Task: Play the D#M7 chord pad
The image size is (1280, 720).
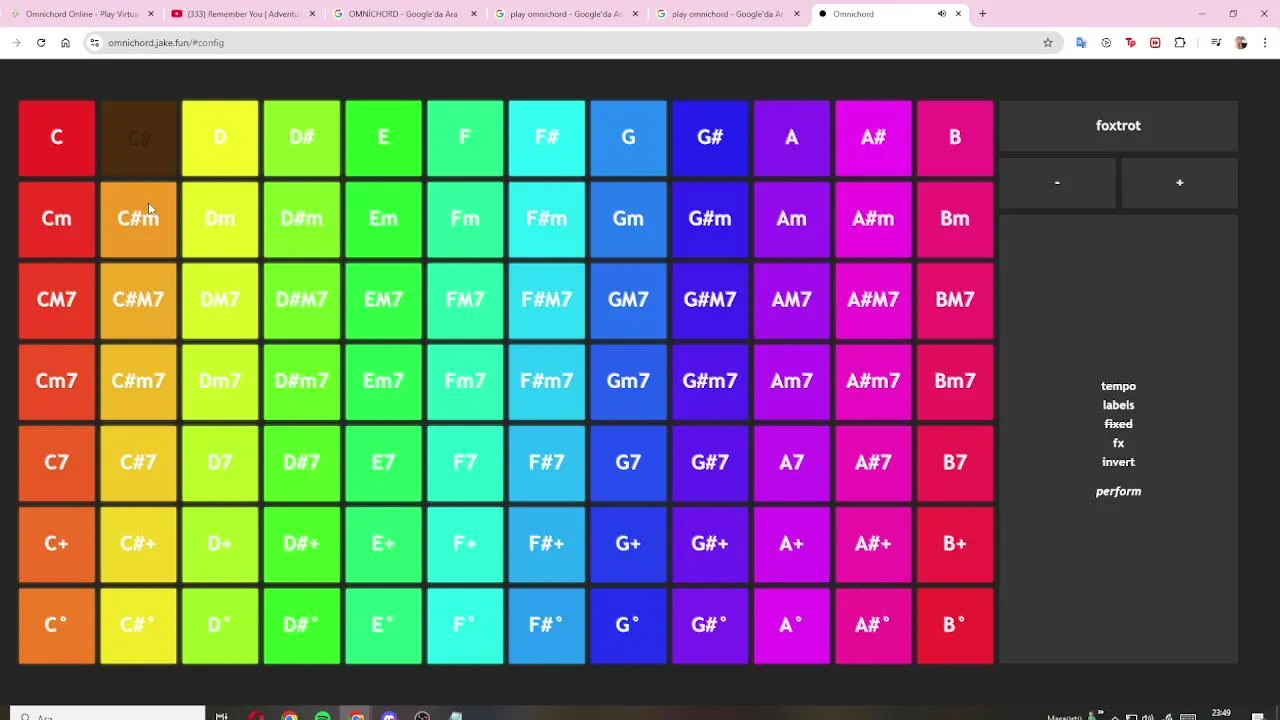Action: click(x=301, y=299)
